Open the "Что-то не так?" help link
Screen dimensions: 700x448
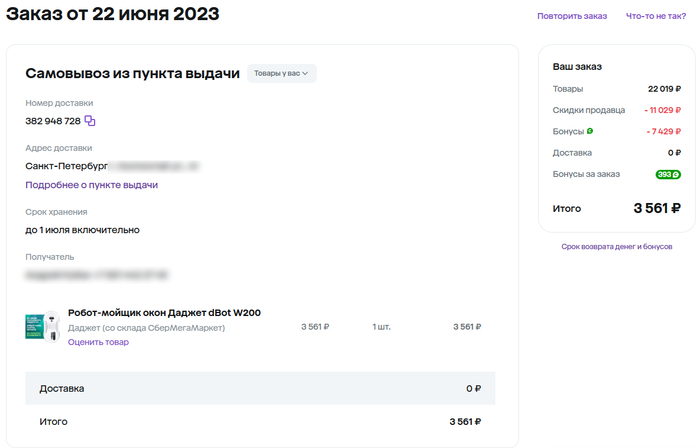click(x=656, y=16)
